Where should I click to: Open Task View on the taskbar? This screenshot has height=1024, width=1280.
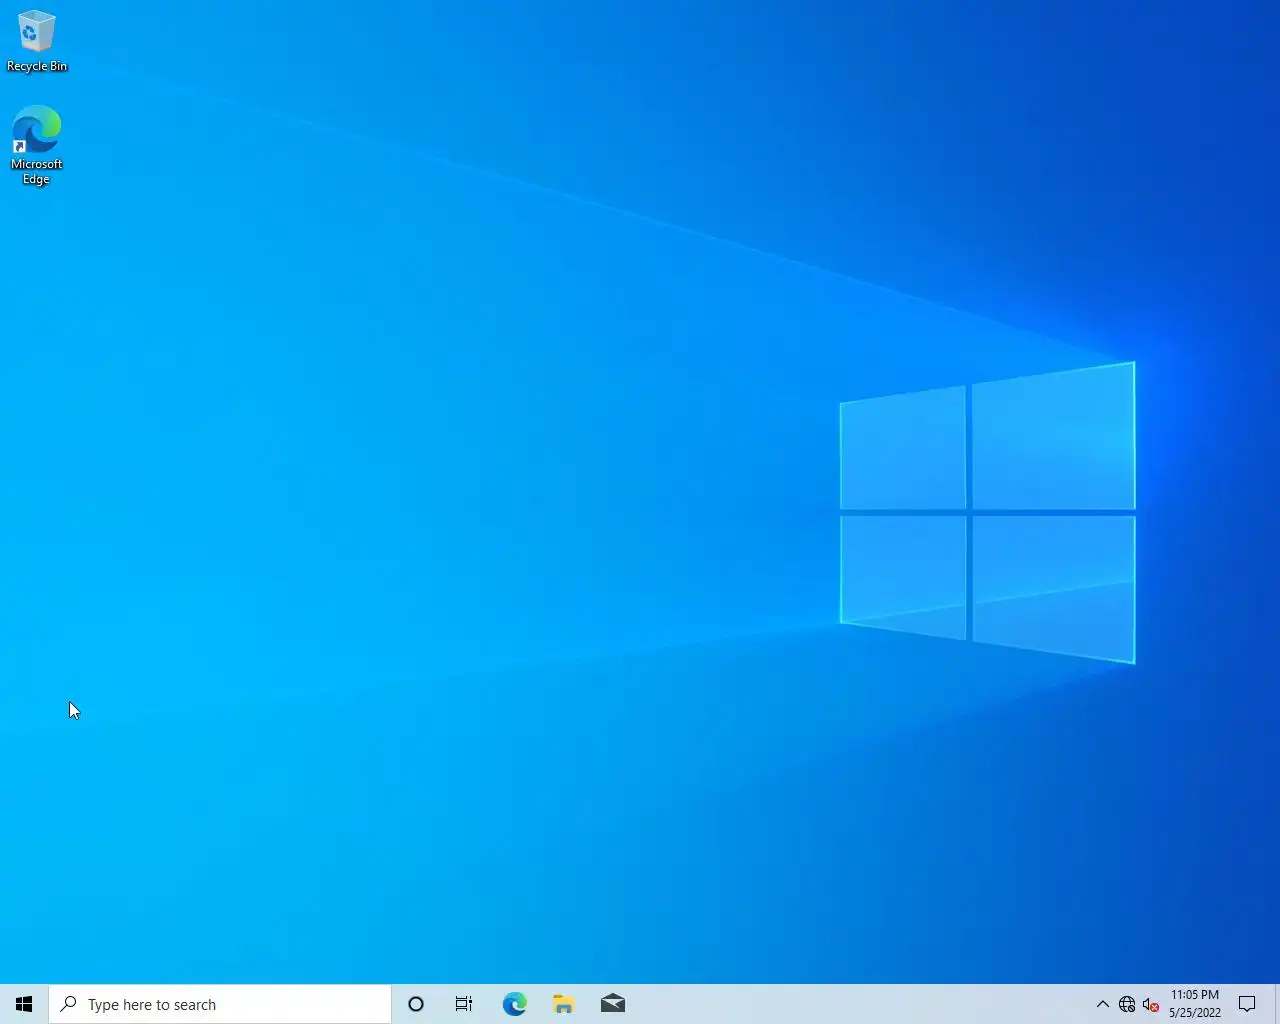click(464, 1004)
